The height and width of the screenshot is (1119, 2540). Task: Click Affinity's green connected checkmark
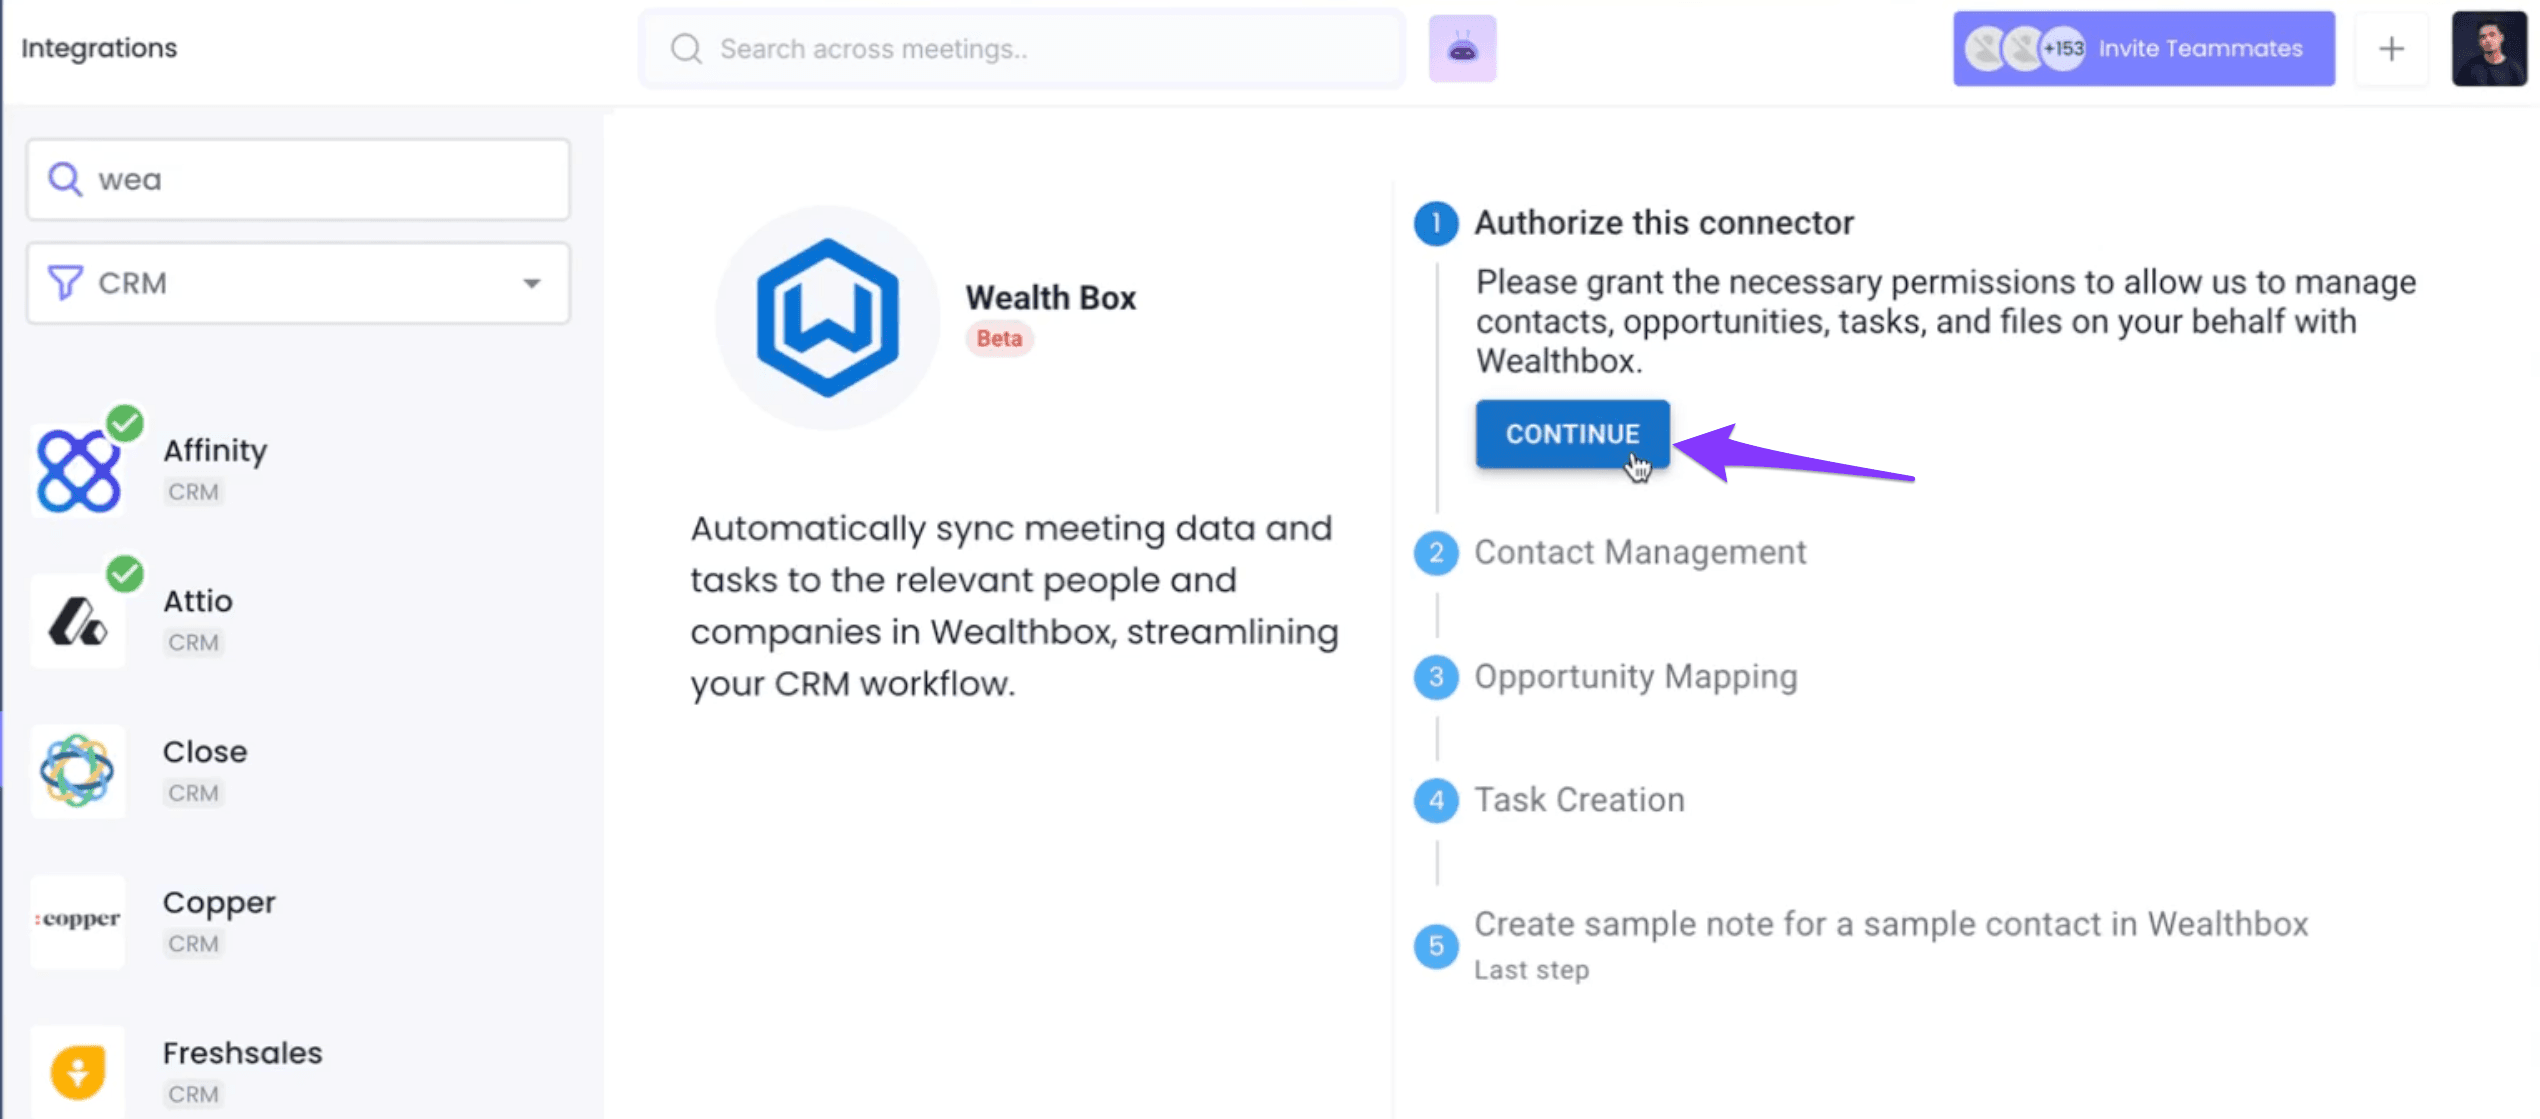click(125, 423)
